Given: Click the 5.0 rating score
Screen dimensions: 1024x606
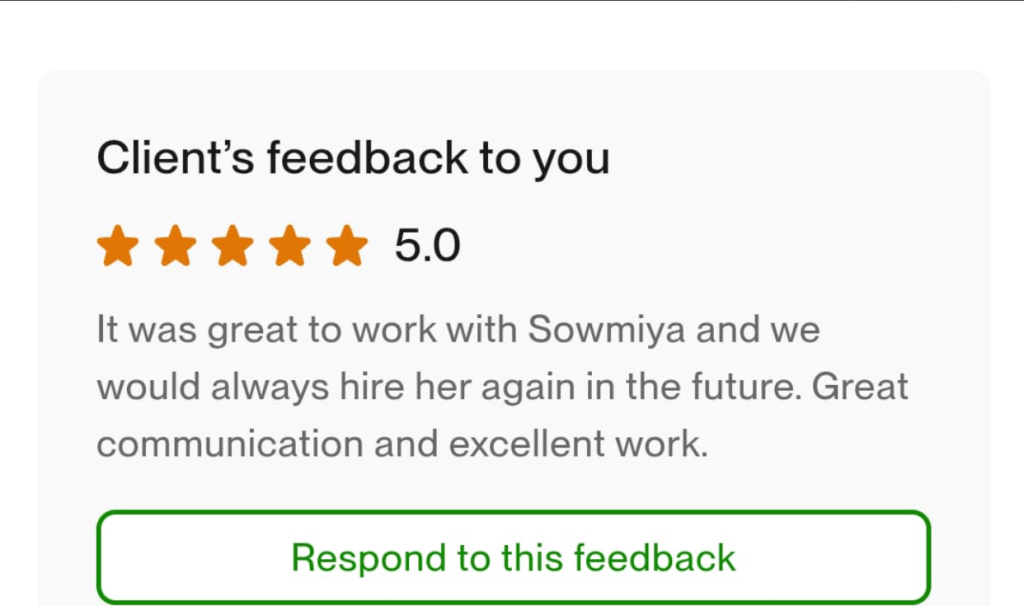Looking at the screenshot, I should (427, 246).
